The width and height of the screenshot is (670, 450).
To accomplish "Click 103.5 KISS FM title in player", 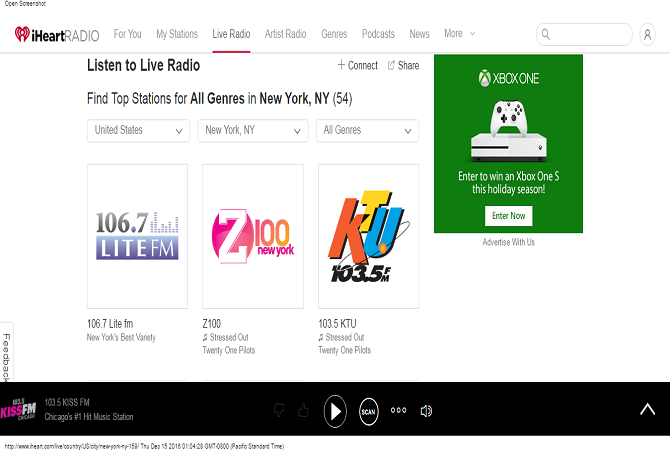I will (67, 402).
